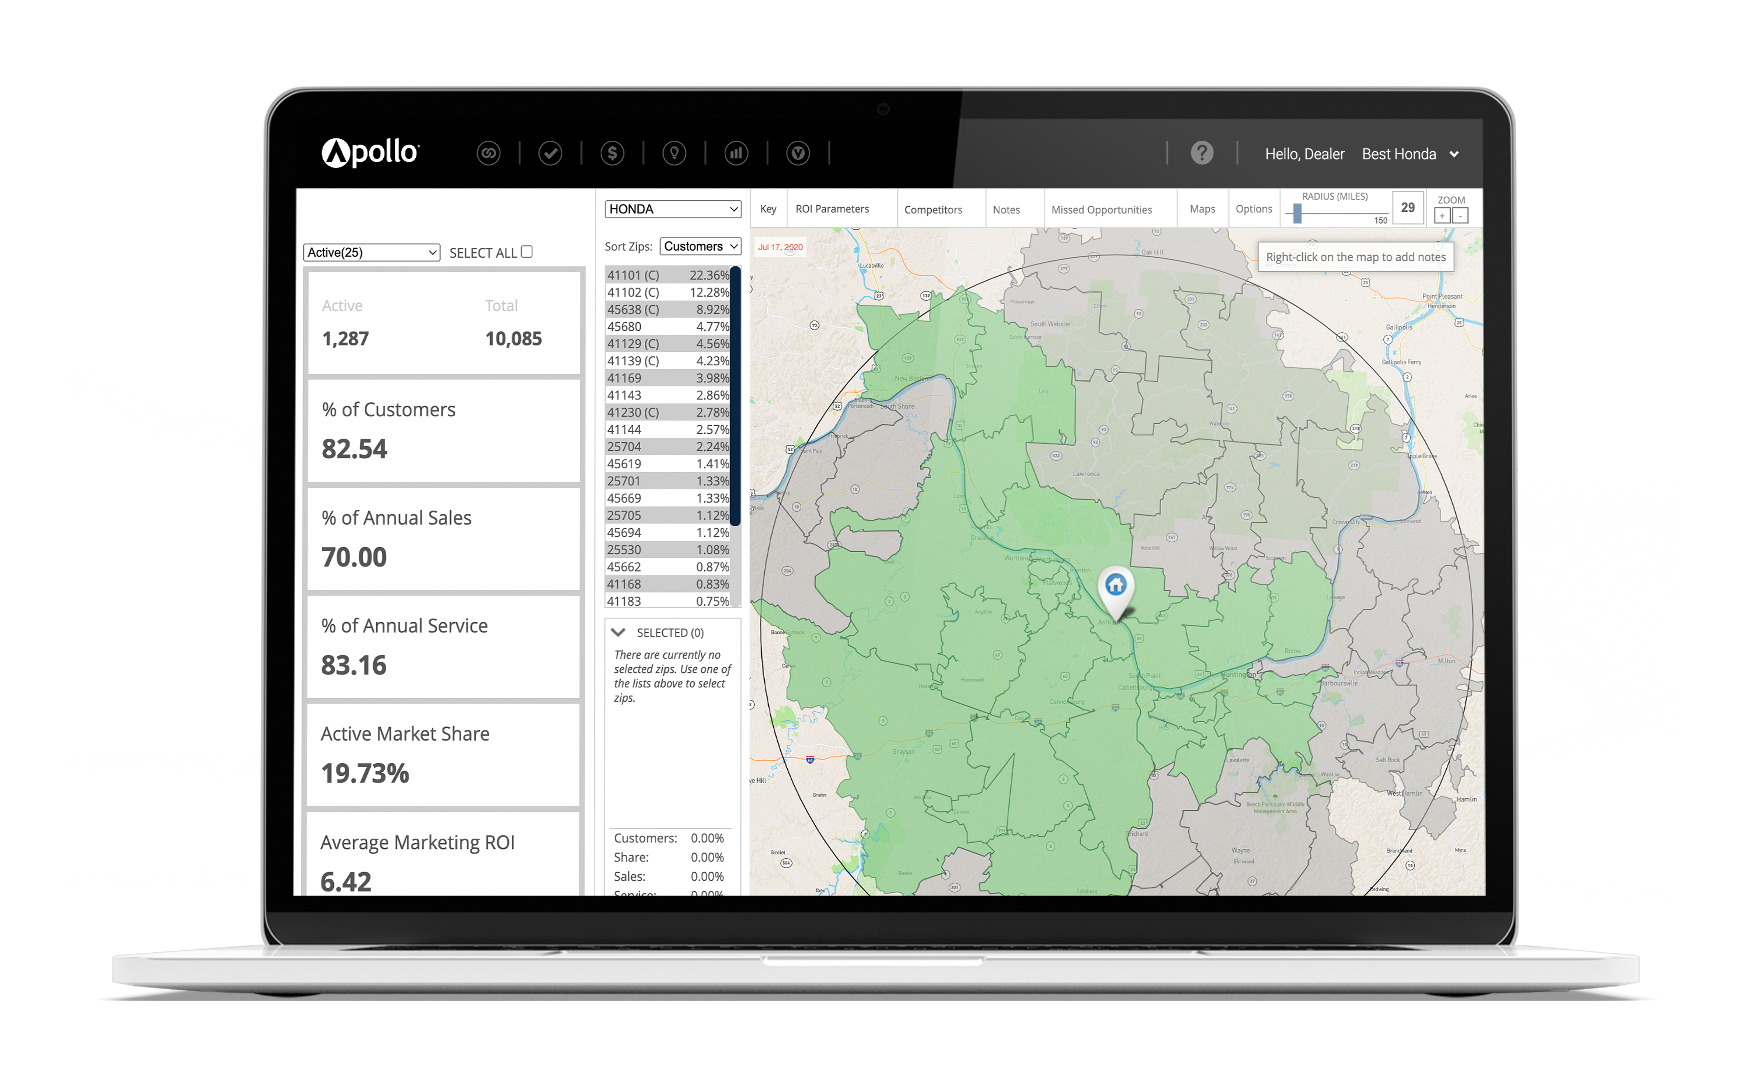1750x1087 pixels.
Task: Zoom in with the plus button
Action: [1442, 216]
